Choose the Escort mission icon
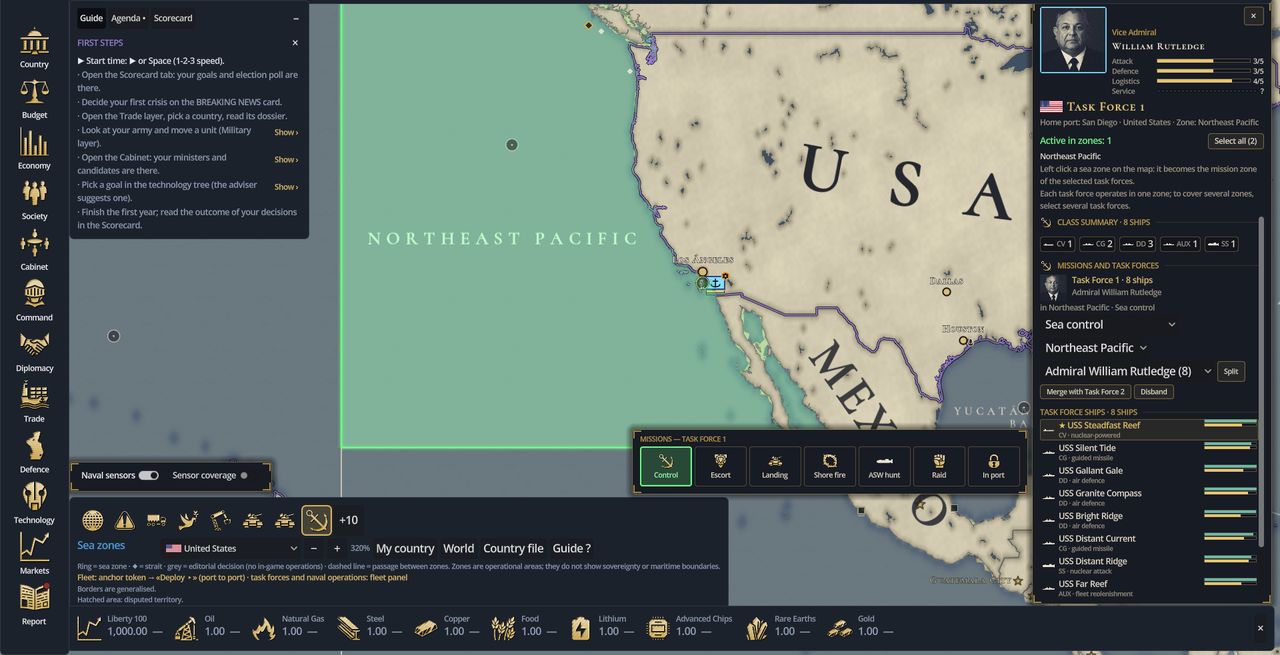This screenshot has width=1280, height=655. tap(721, 466)
